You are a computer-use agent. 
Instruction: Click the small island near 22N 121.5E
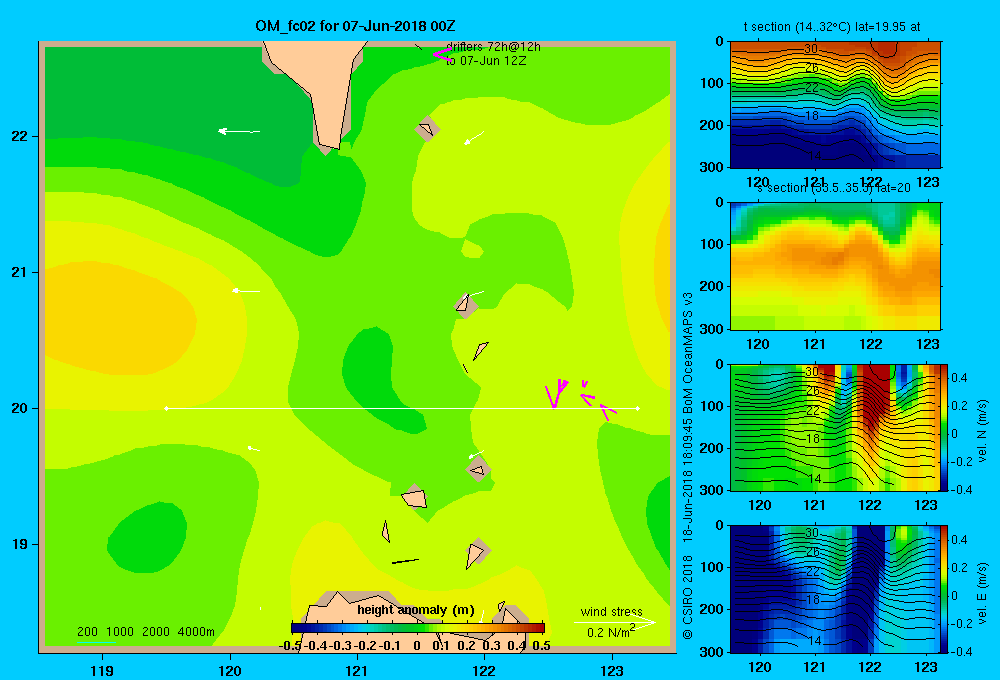426,129
